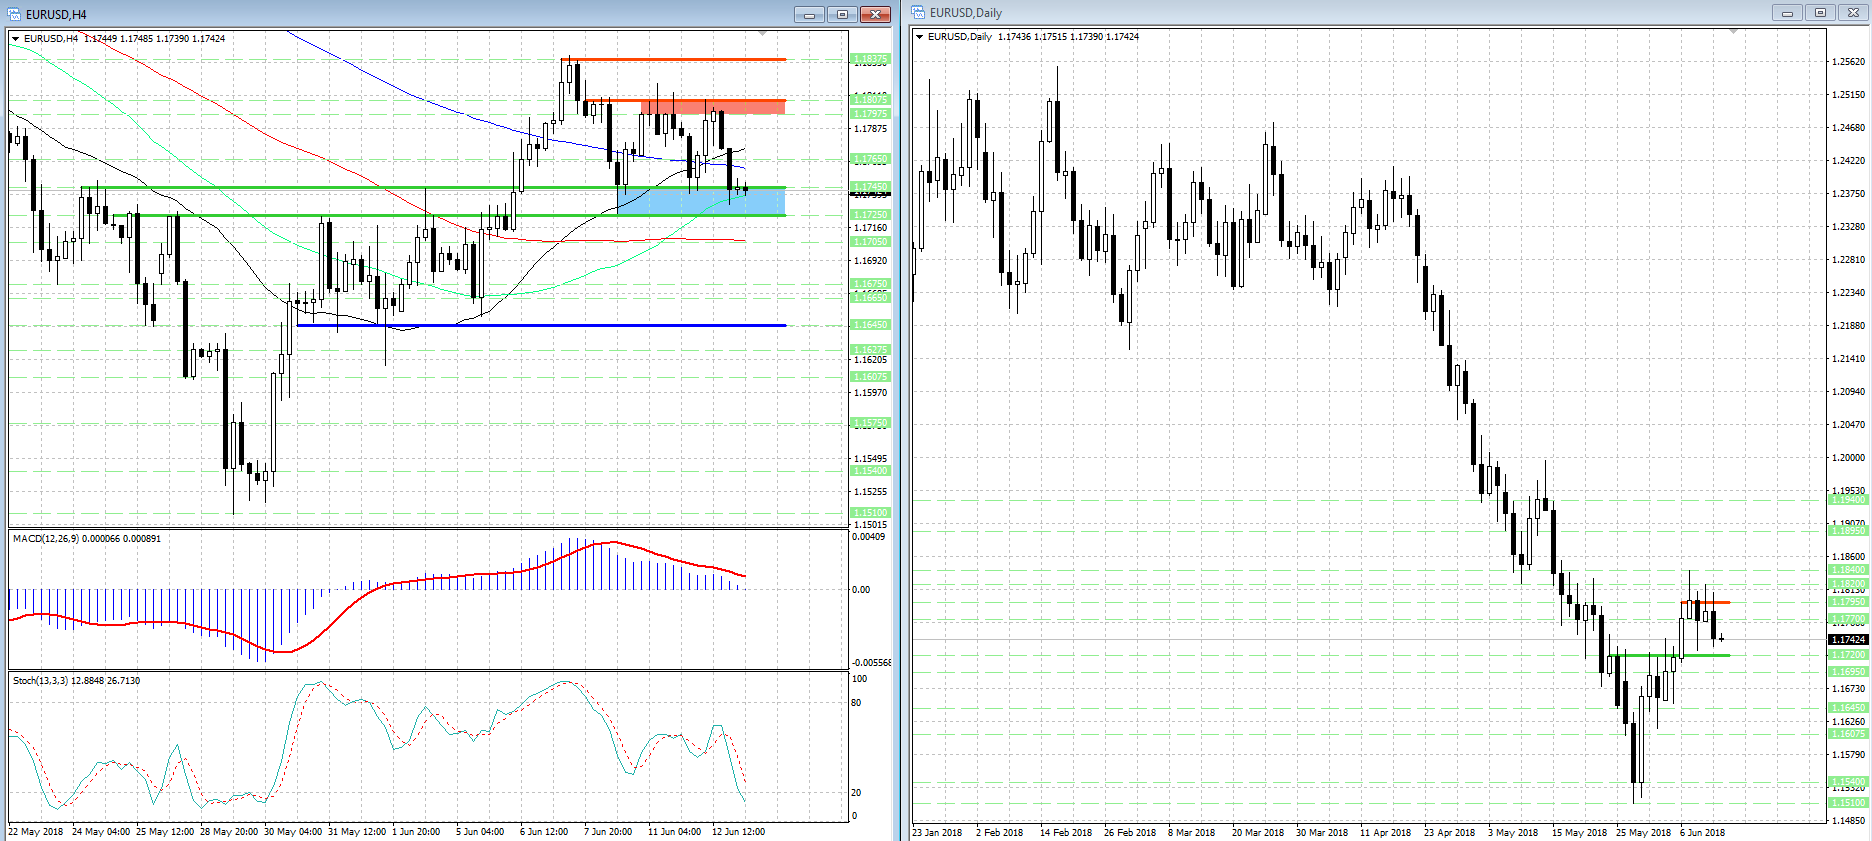Select the EURUSD,Daily title bar
This screenshot has width=1872, height=841.
pos(1300,13)
